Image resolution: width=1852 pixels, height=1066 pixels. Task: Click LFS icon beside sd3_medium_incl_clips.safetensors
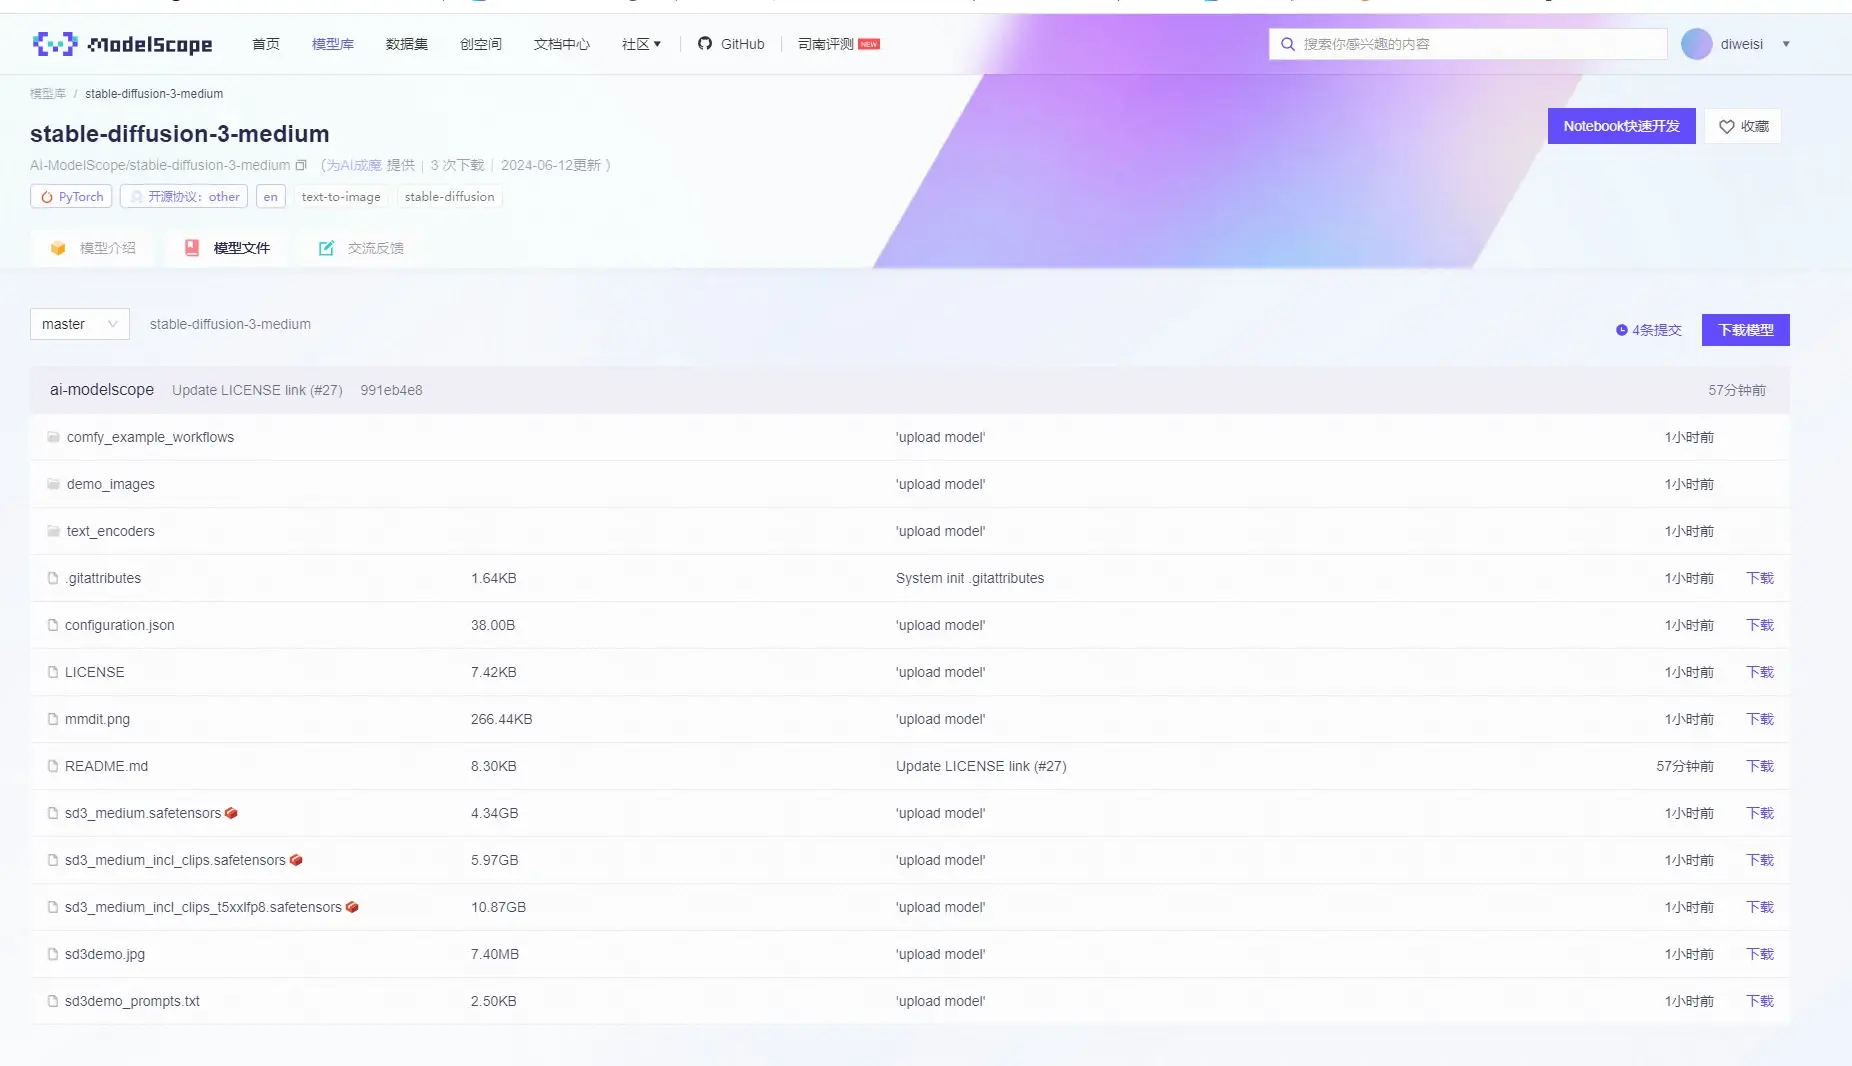(x=296, y=860)
